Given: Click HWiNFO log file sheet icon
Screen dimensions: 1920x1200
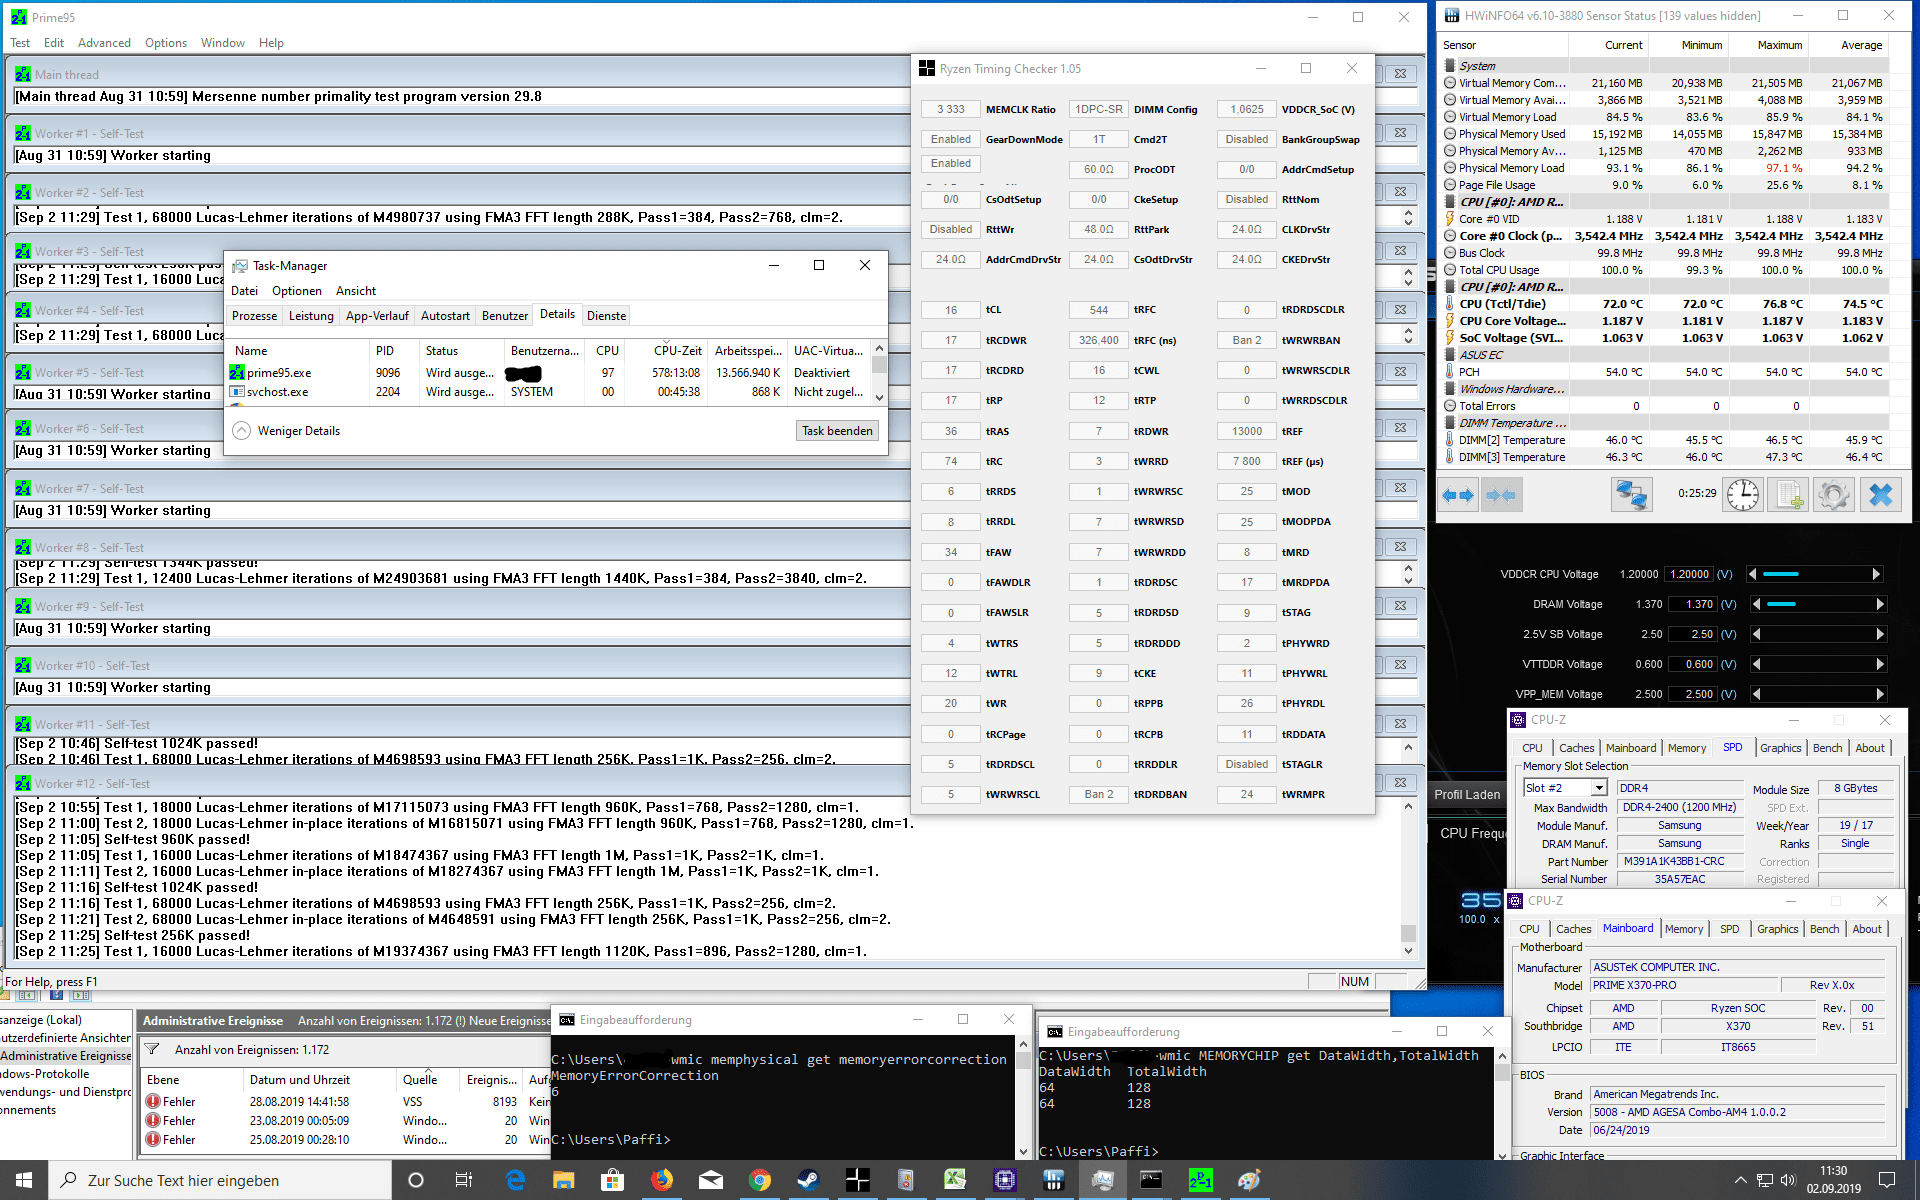Looking at the screenshot, I should tap(1789, 495).
